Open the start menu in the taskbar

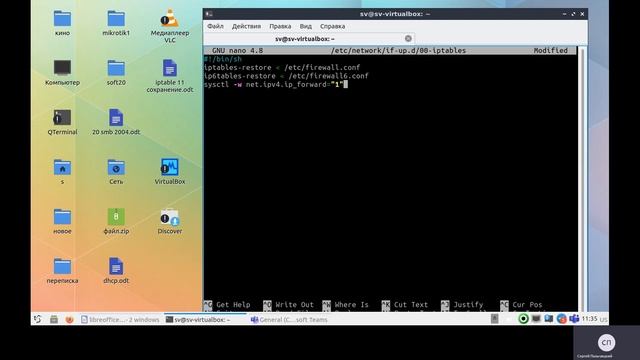coord(38,319)
